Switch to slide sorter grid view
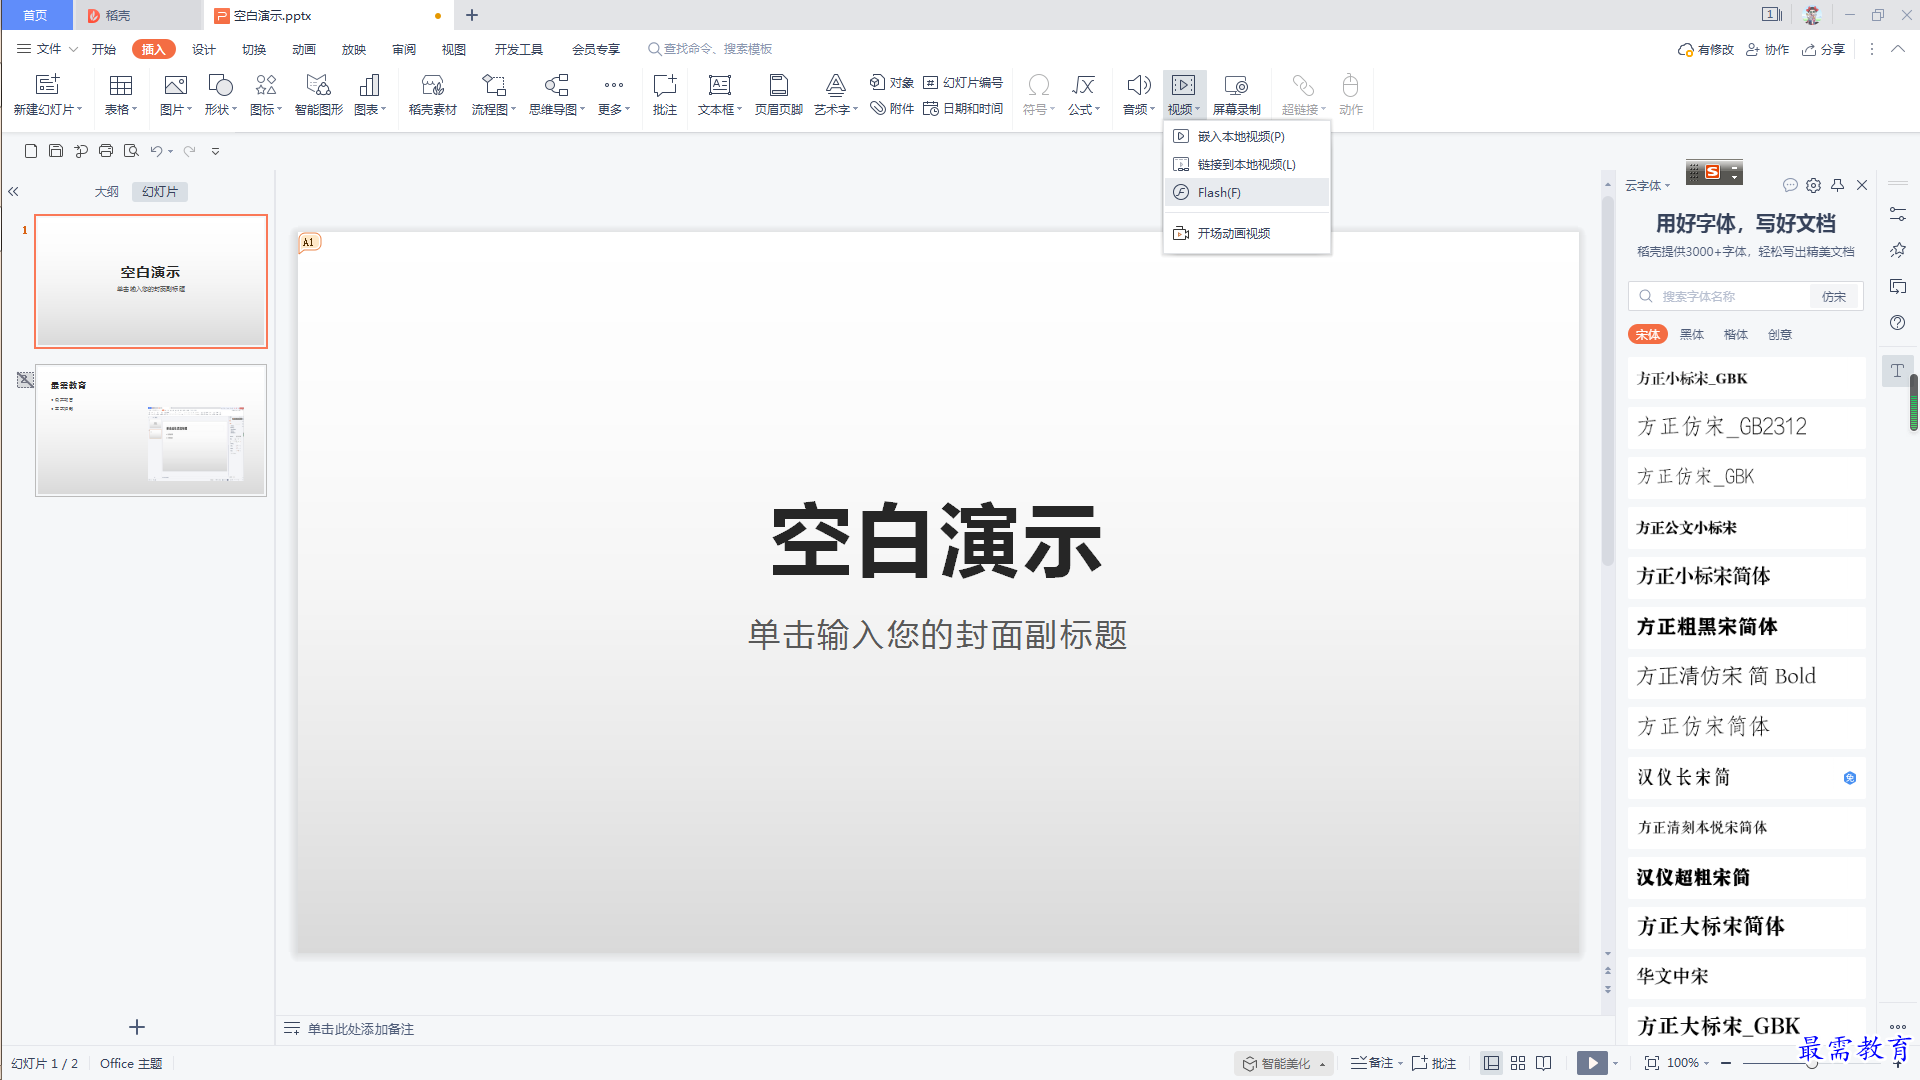The height and width of the screenshot is (1080, 1920). click(1518, 1063)
